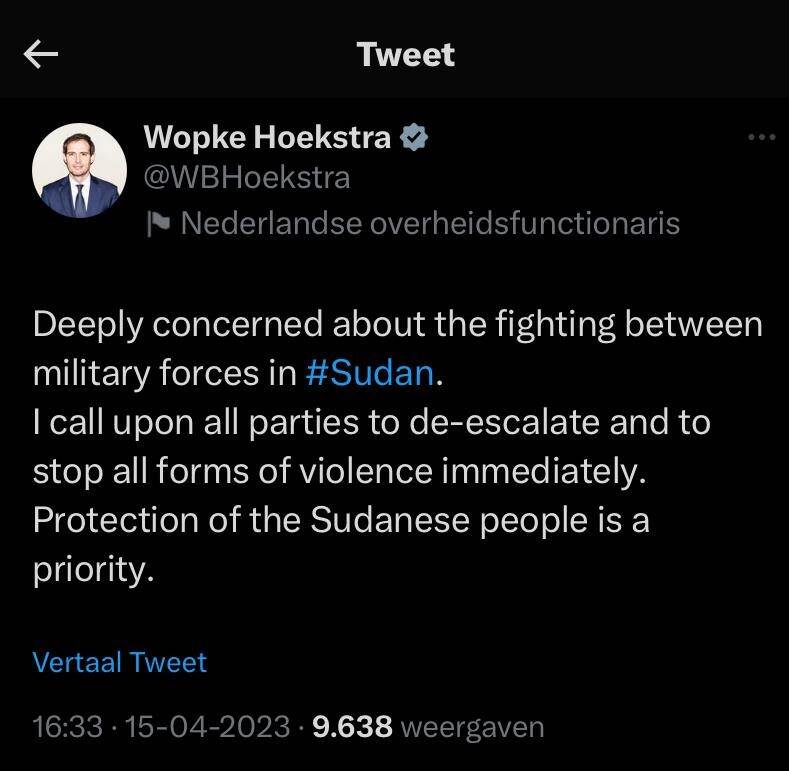789x771 pixels.
Task: Click the 16:33 timestamp
Action: [67, 727]
